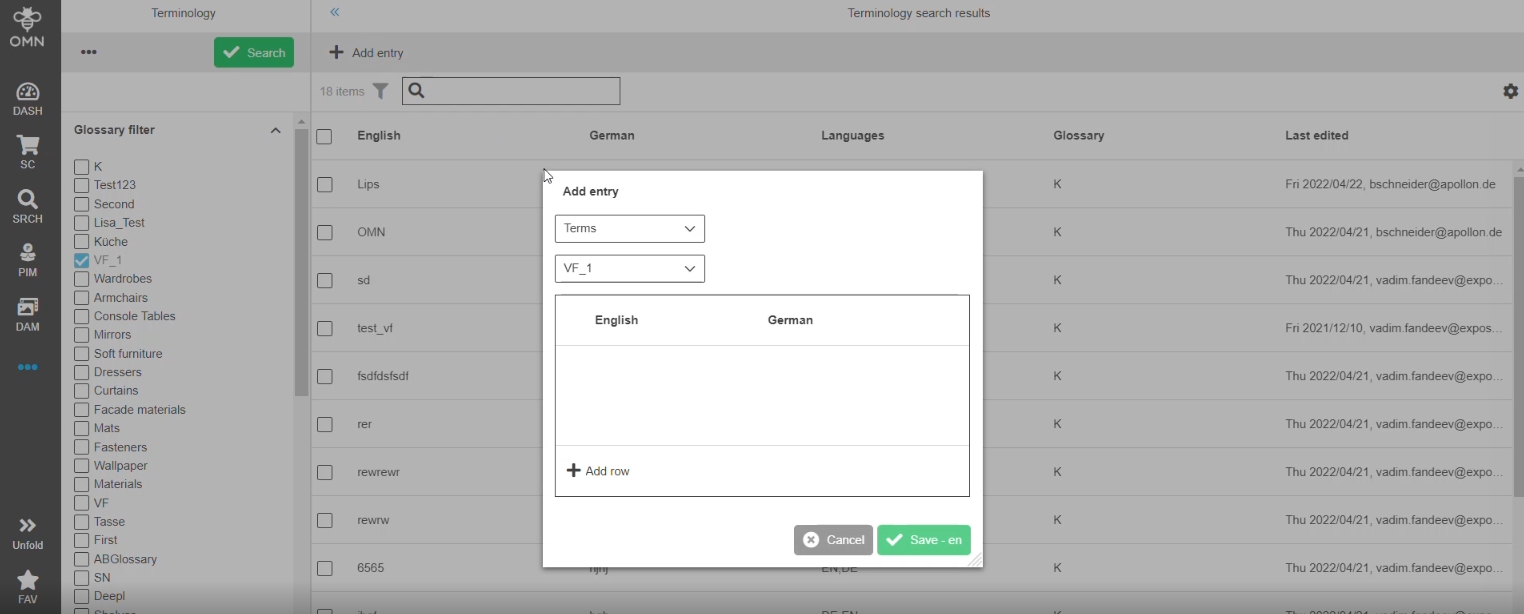
Task: Open table settings gear icon
Action: coord(1510,91)
